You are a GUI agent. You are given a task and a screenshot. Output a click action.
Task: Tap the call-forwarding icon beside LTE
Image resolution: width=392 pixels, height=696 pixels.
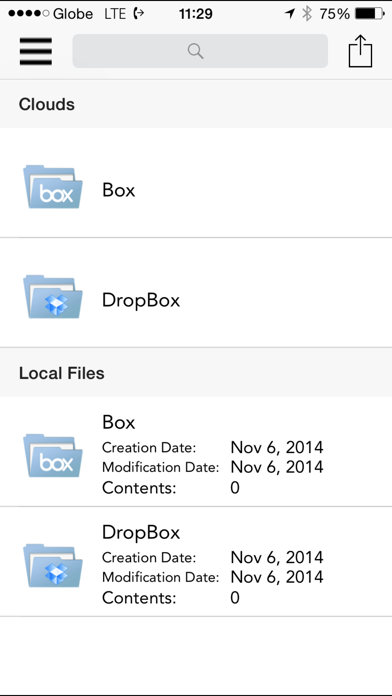pos(139,14)
